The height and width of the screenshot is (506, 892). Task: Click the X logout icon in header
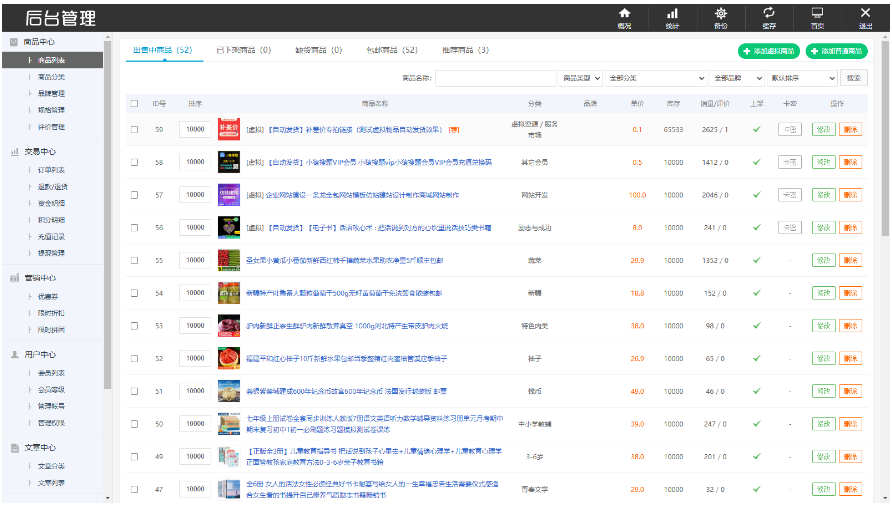865,13
